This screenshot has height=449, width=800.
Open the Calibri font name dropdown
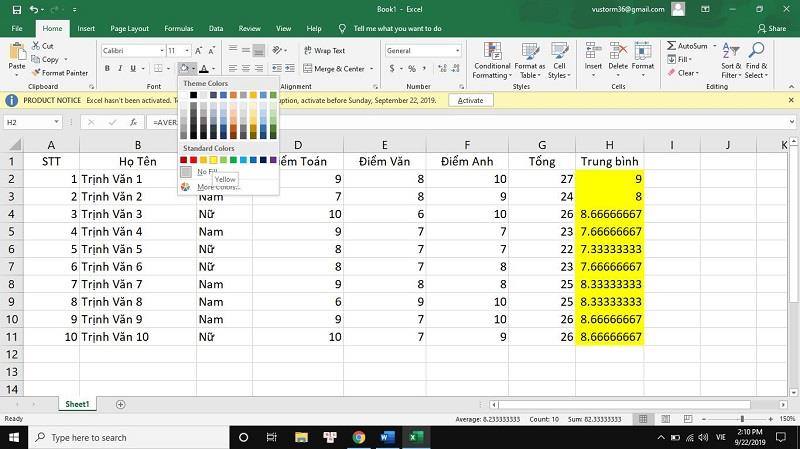point(160,50)
